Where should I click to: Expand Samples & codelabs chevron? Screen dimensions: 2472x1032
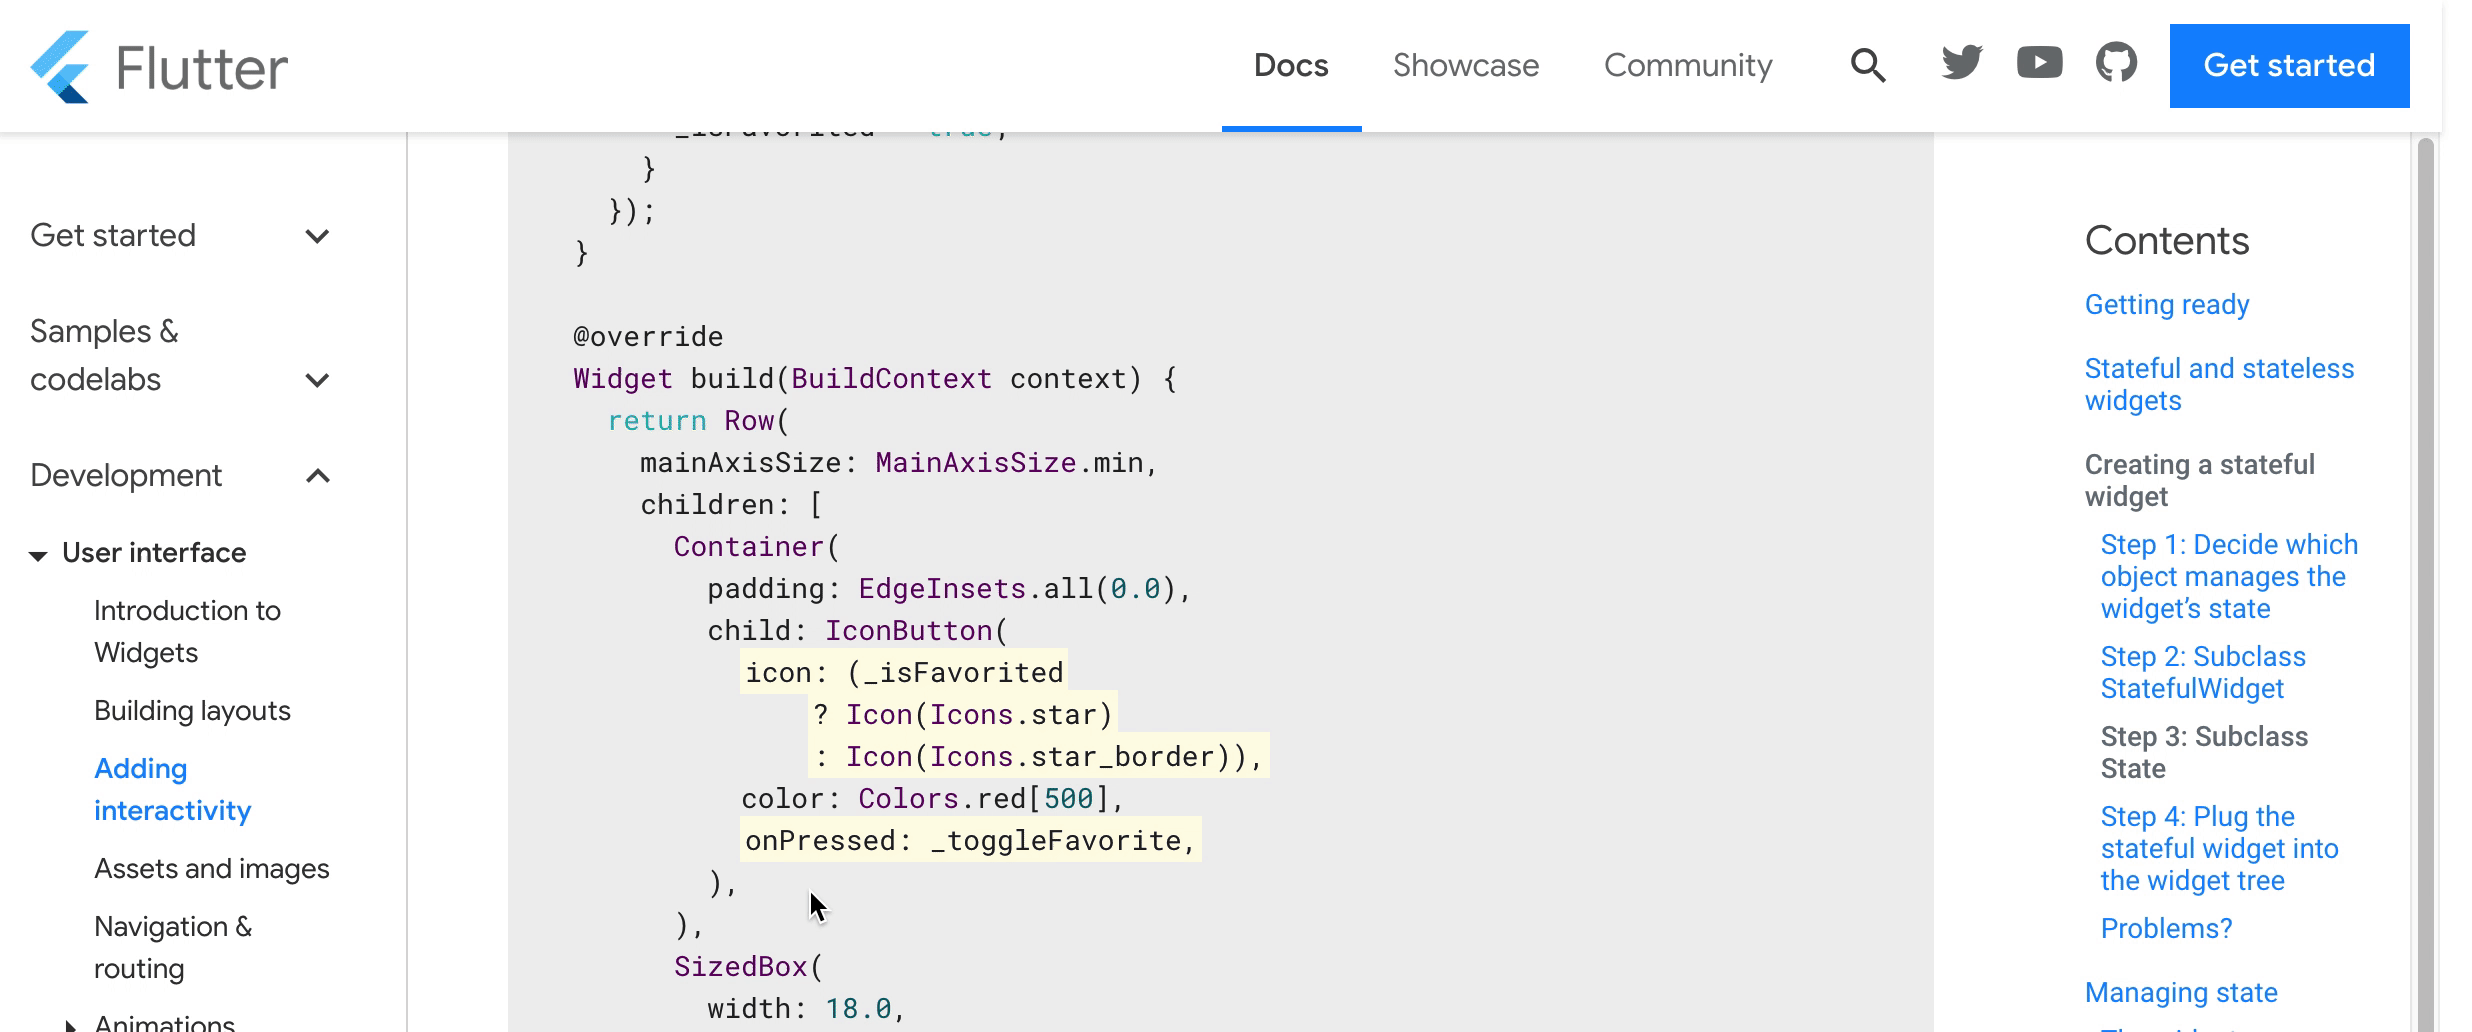[317, 381]
